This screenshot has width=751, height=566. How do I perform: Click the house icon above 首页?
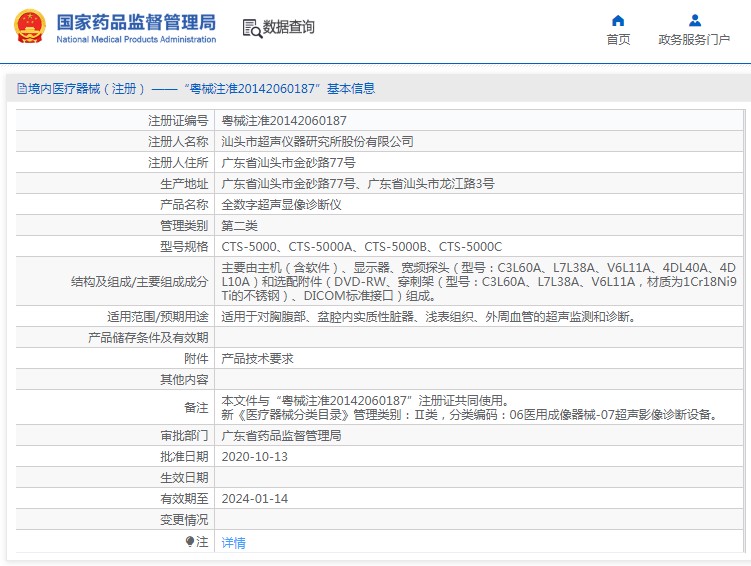pos(618,20)
